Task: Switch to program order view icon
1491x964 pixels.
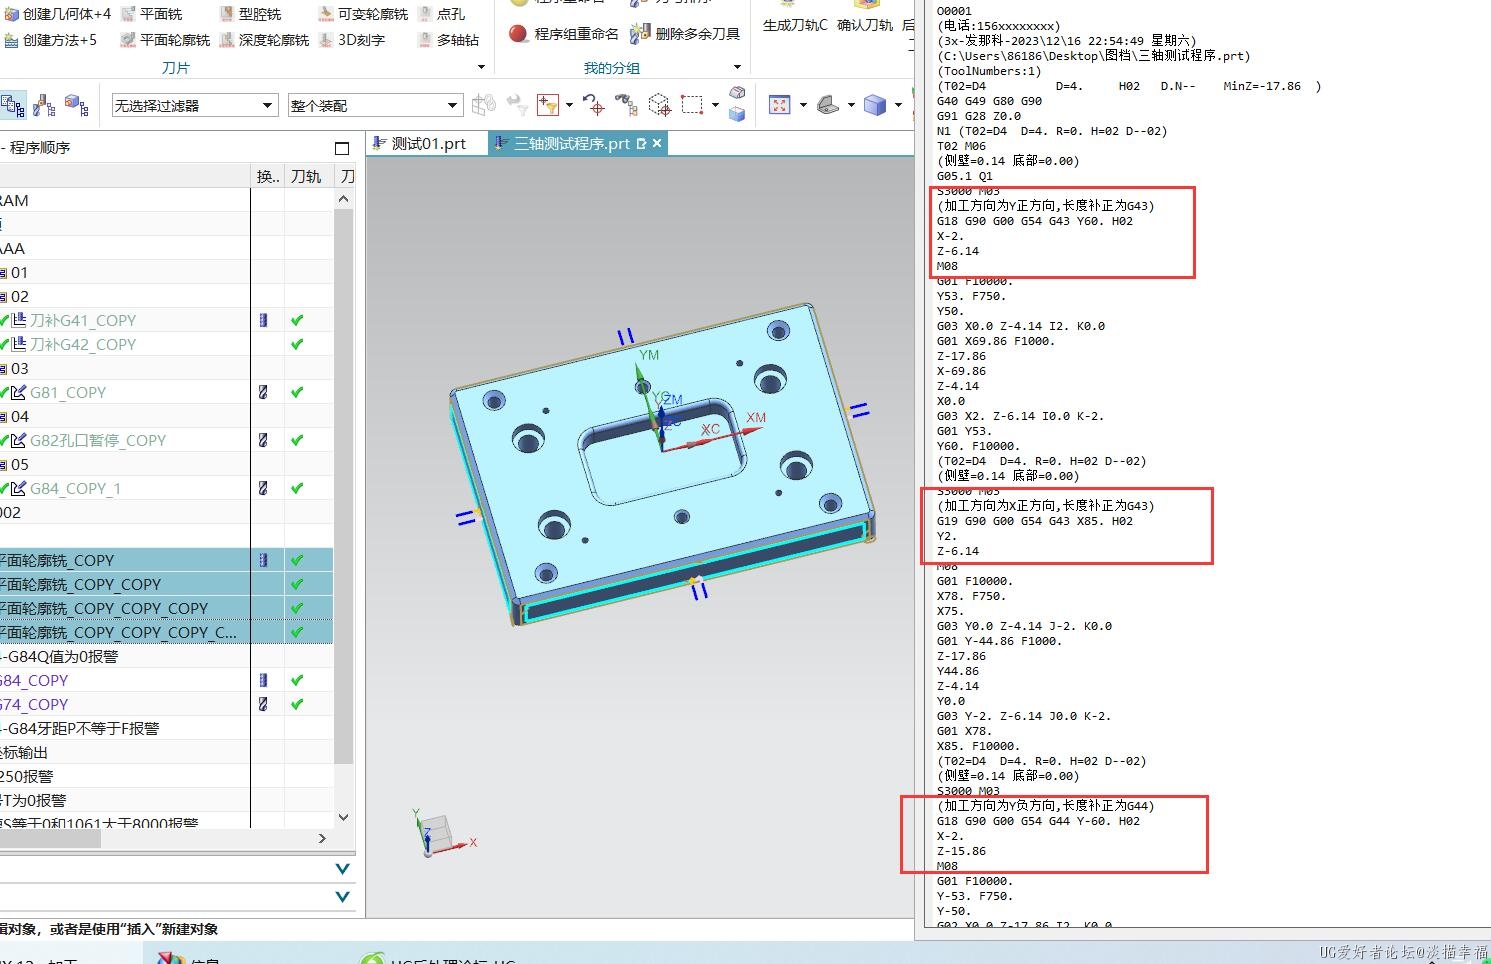Action: point(13,105)
